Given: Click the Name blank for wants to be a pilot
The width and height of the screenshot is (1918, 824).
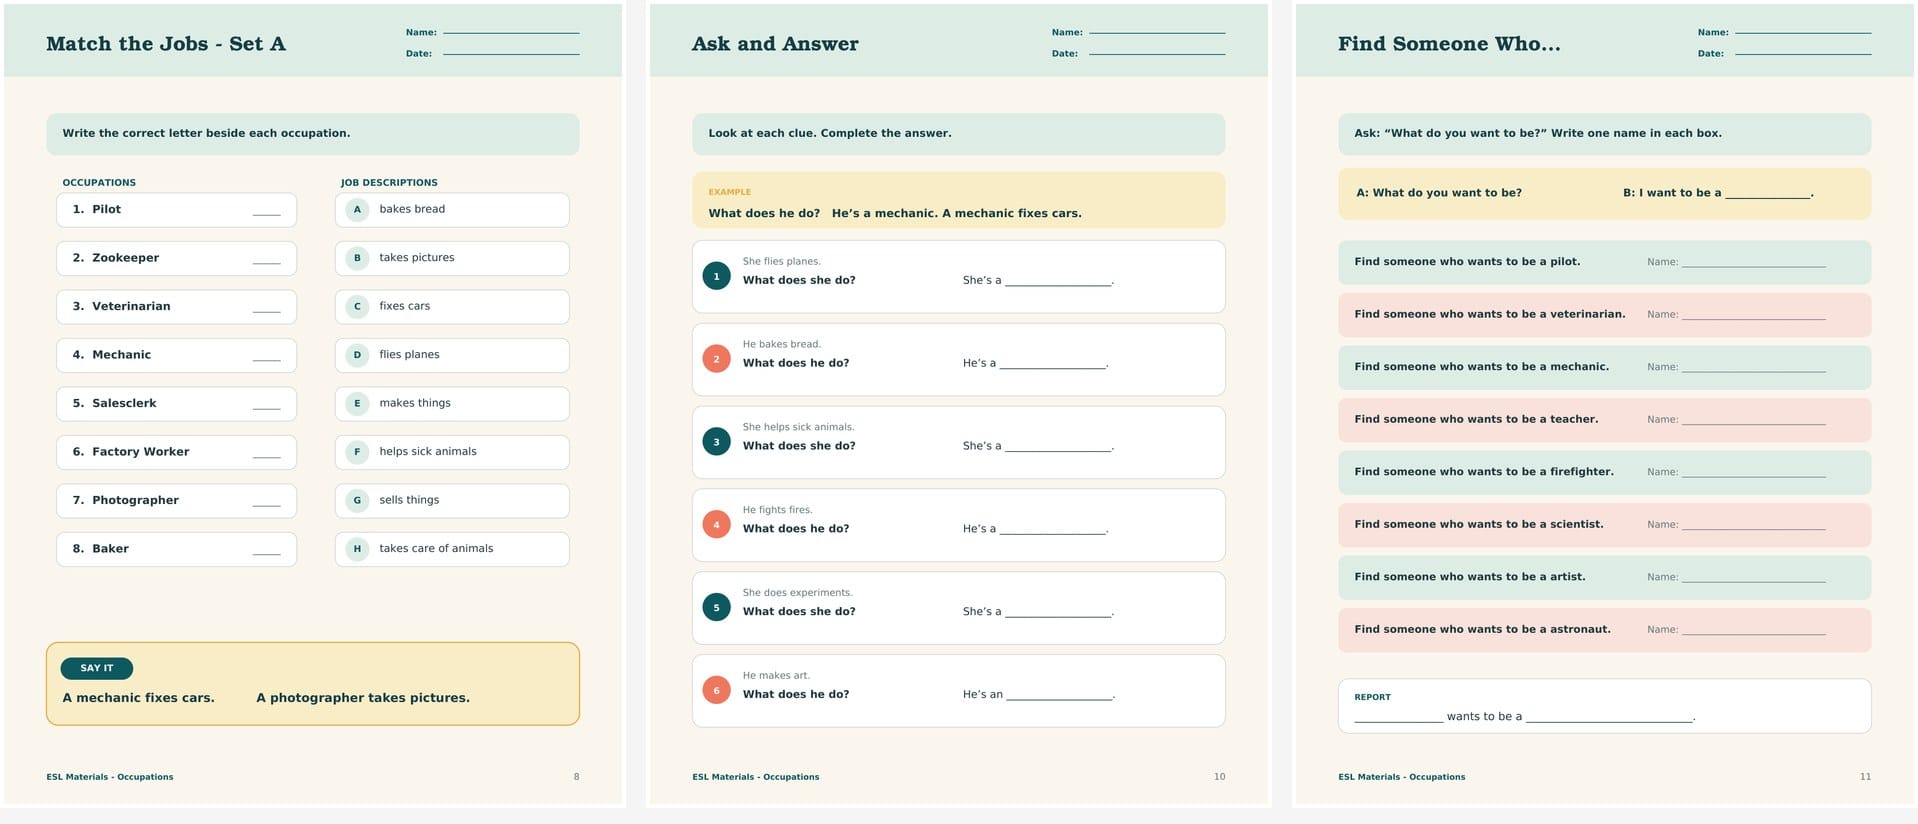Looking at the screenshot, I should 1754,264.
